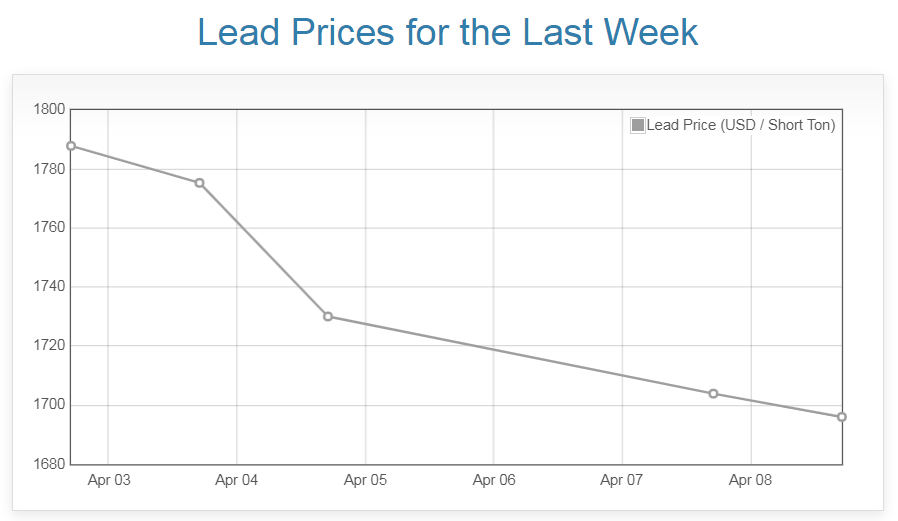Click the Apr 03 x-axis label

109,480
